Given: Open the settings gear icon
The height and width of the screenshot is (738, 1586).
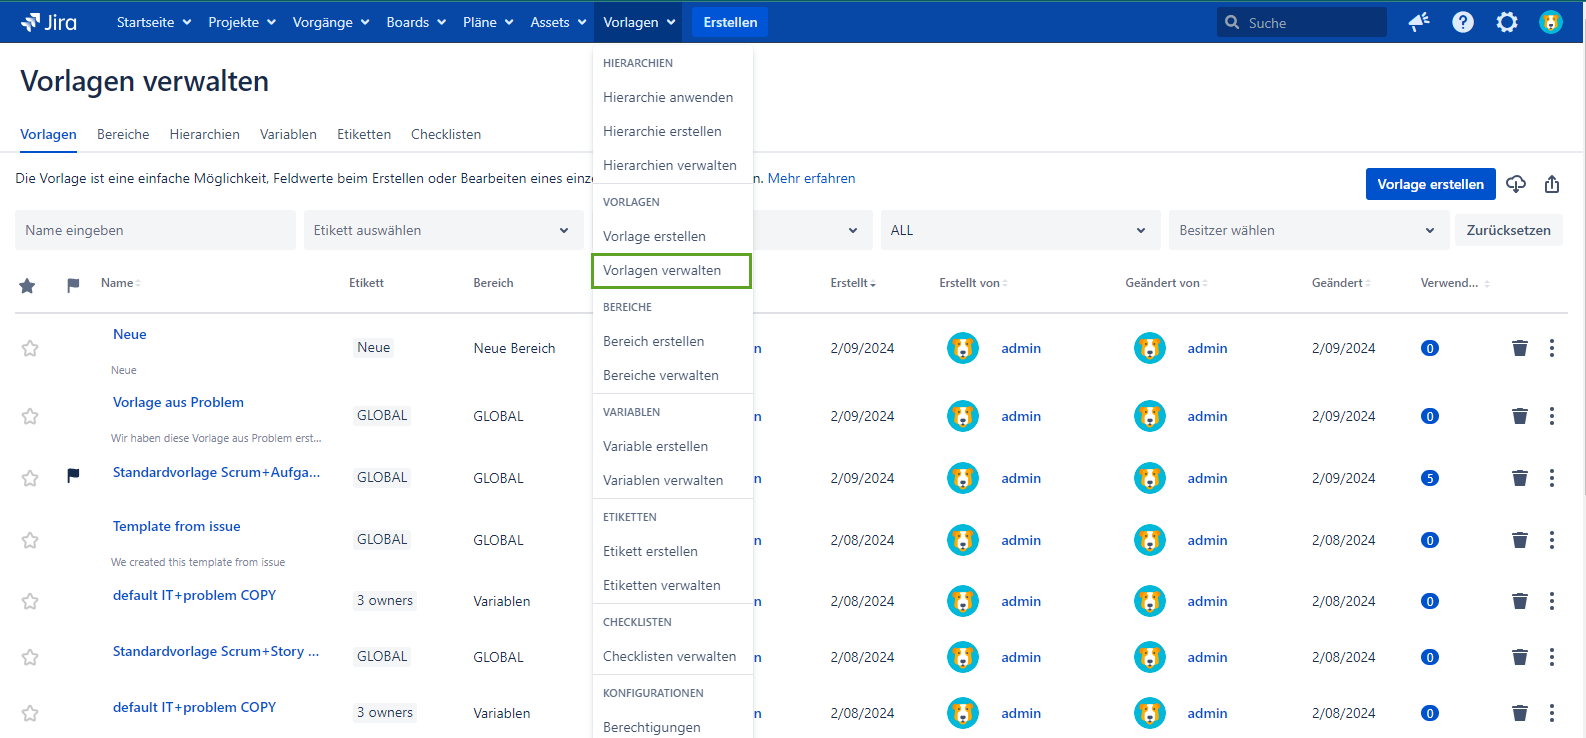Looking at the screenshot, I should tap(1506, 22).
